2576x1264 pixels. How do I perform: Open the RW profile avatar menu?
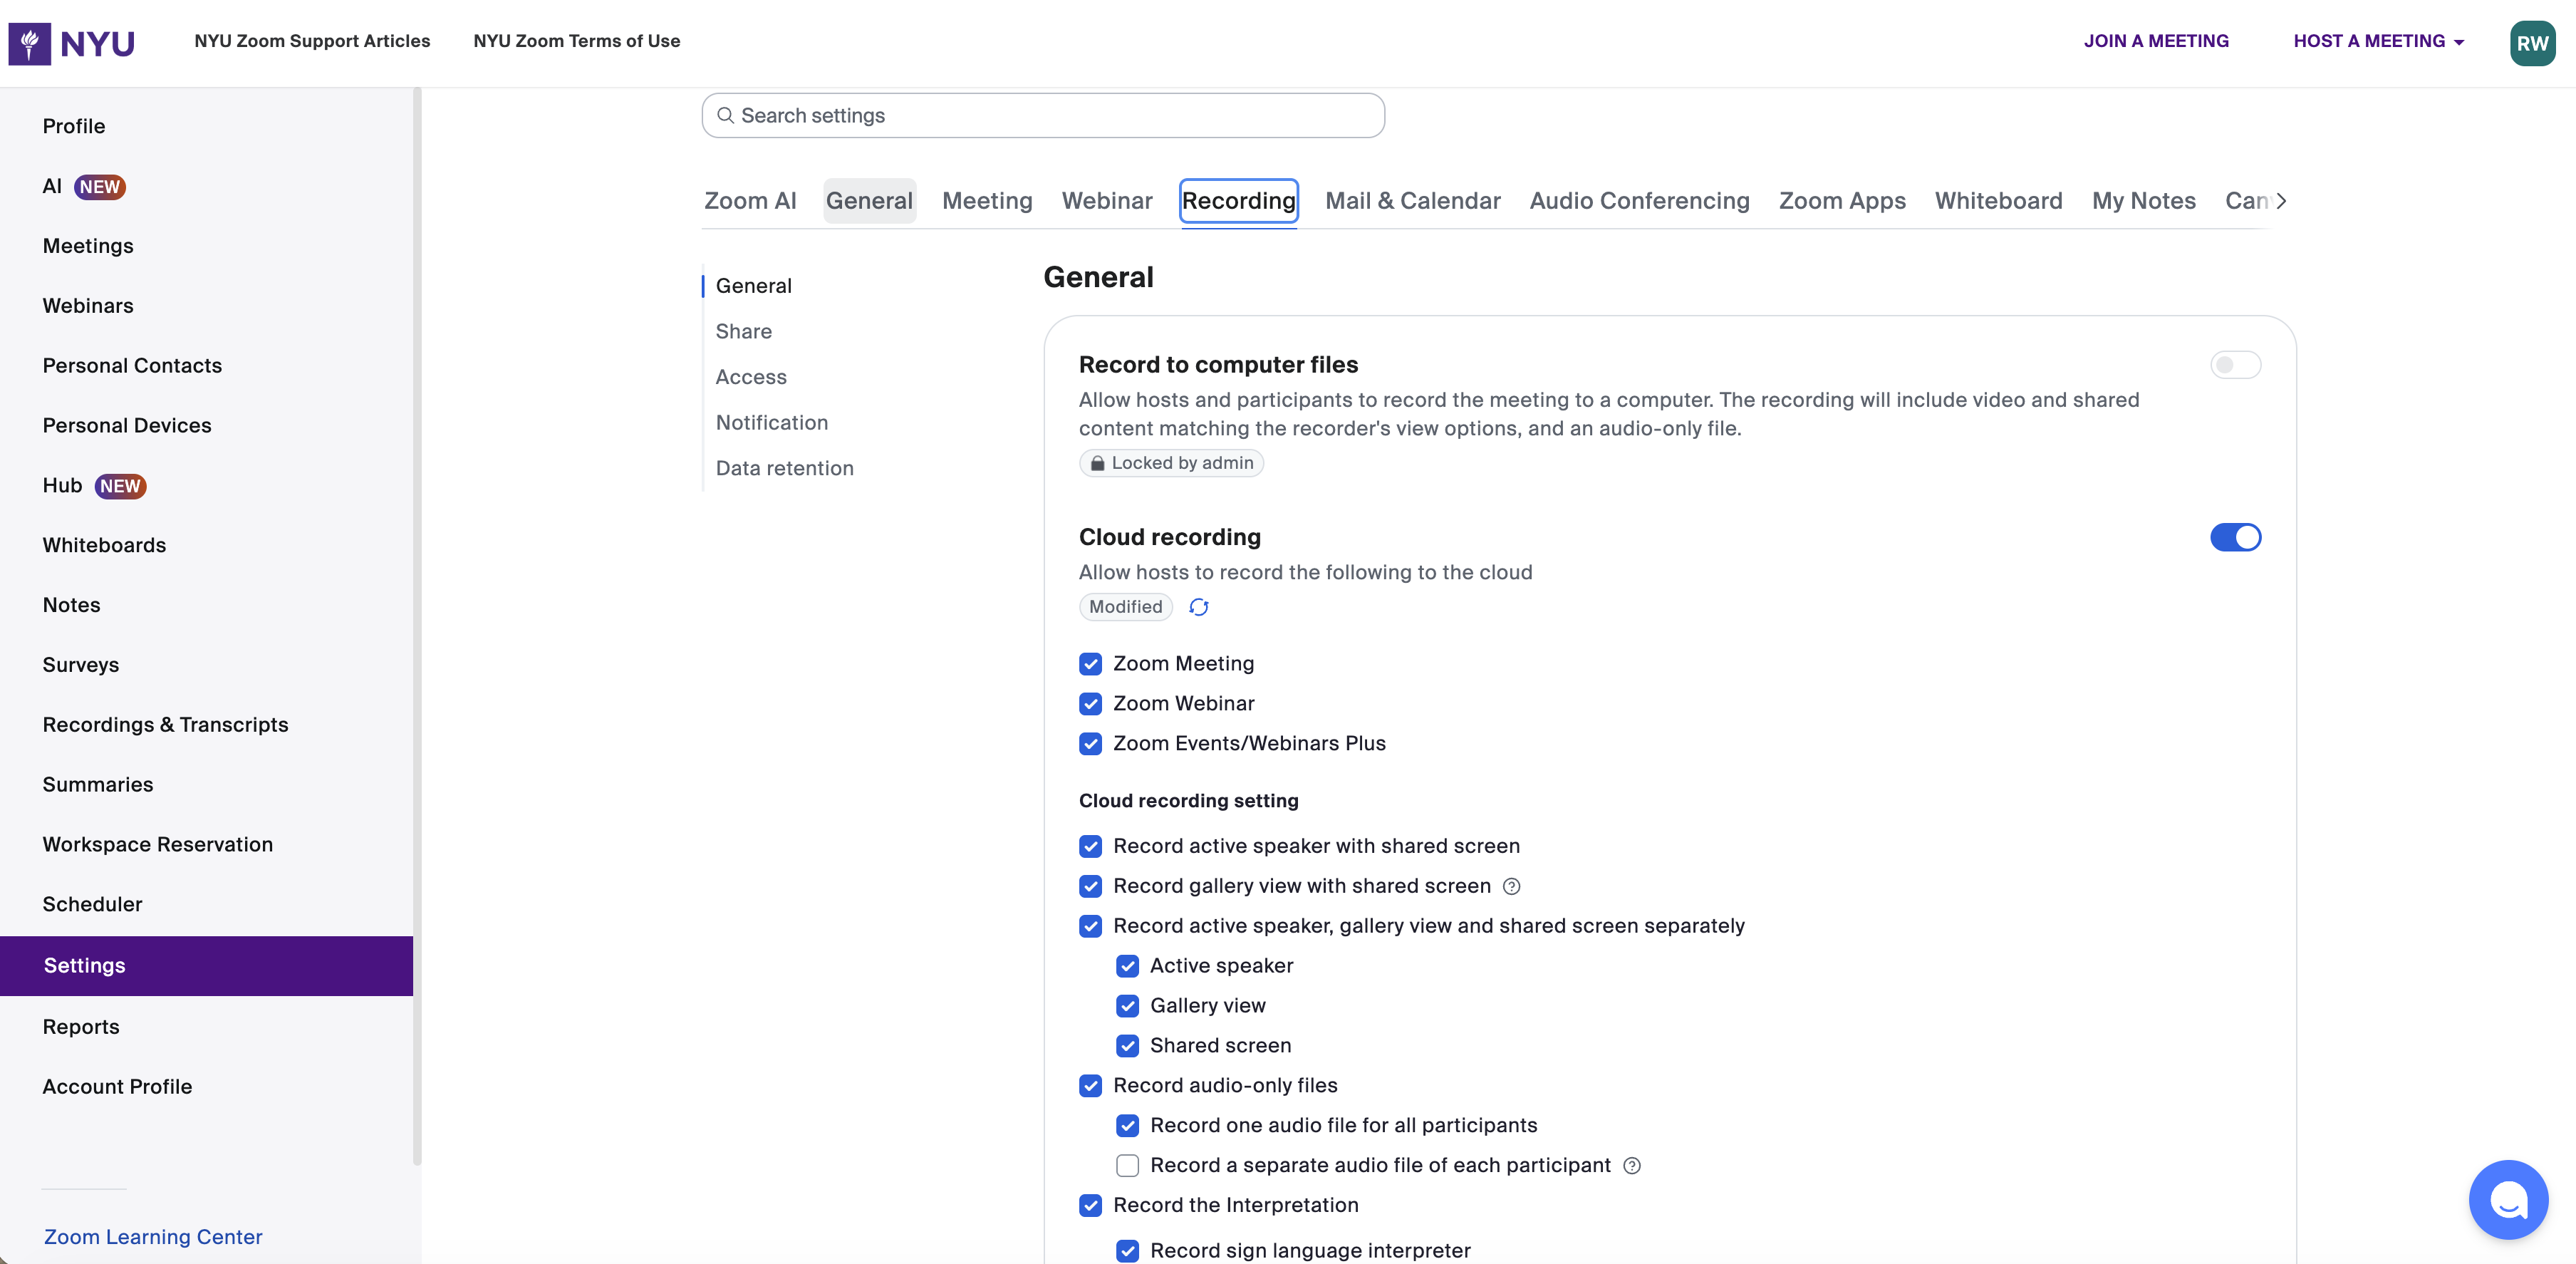pos(2532,43)
